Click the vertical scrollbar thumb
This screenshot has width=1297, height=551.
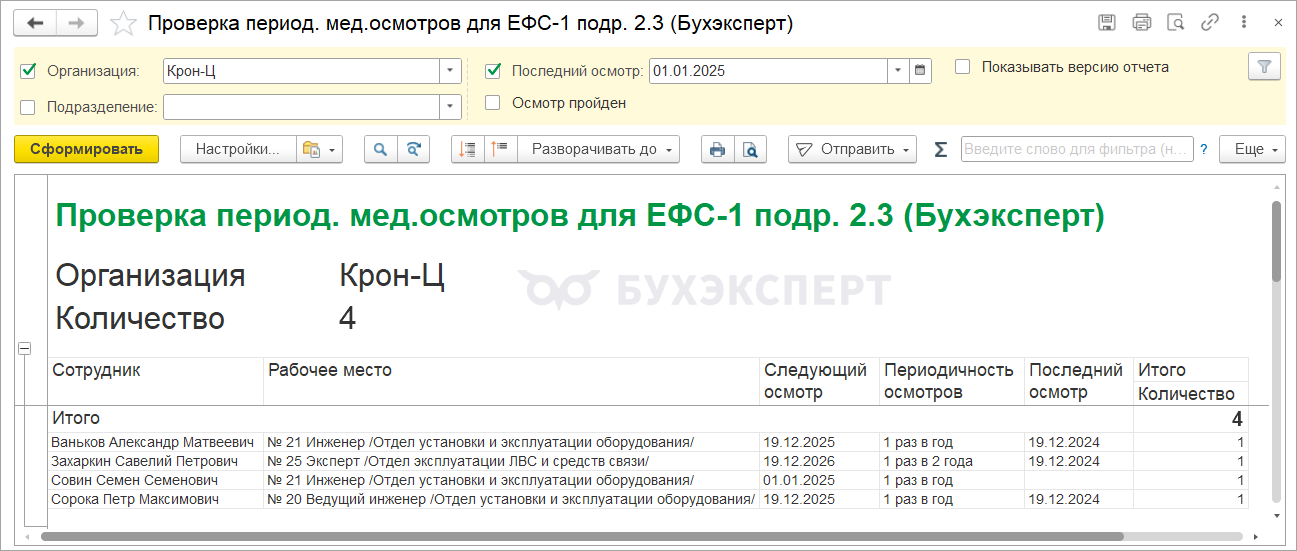click(1276, 240)
